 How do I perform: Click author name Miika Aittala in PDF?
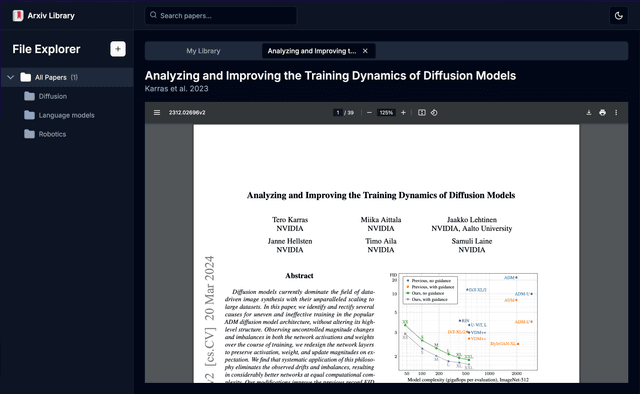point(381,220)
